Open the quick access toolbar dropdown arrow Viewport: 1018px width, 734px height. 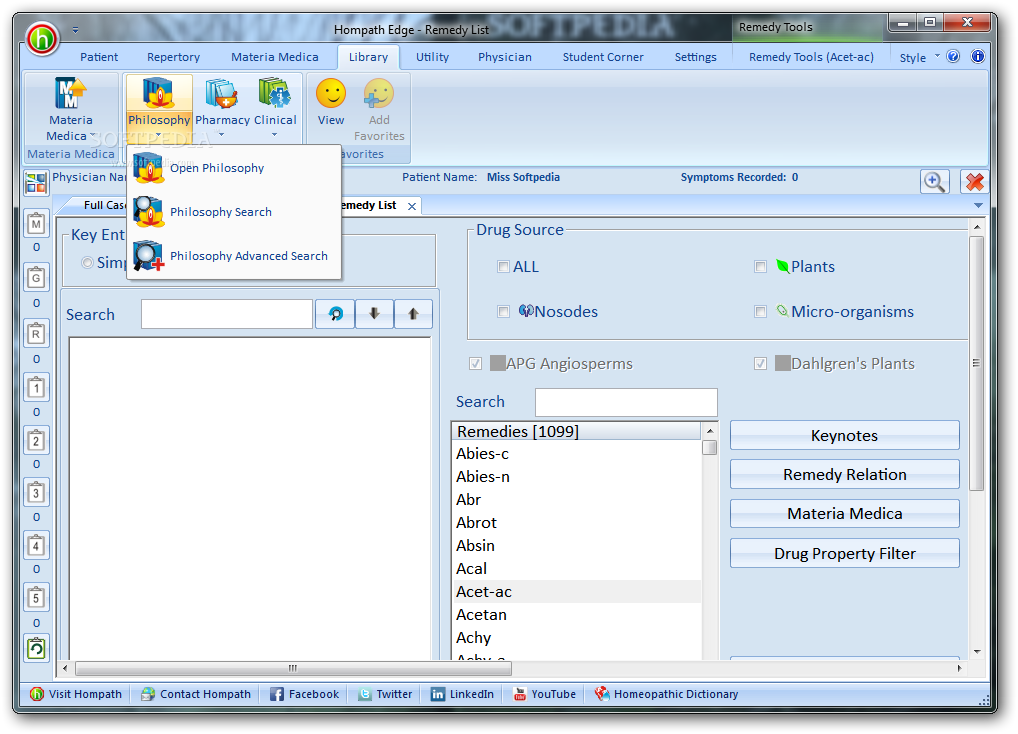coord(75,30)
